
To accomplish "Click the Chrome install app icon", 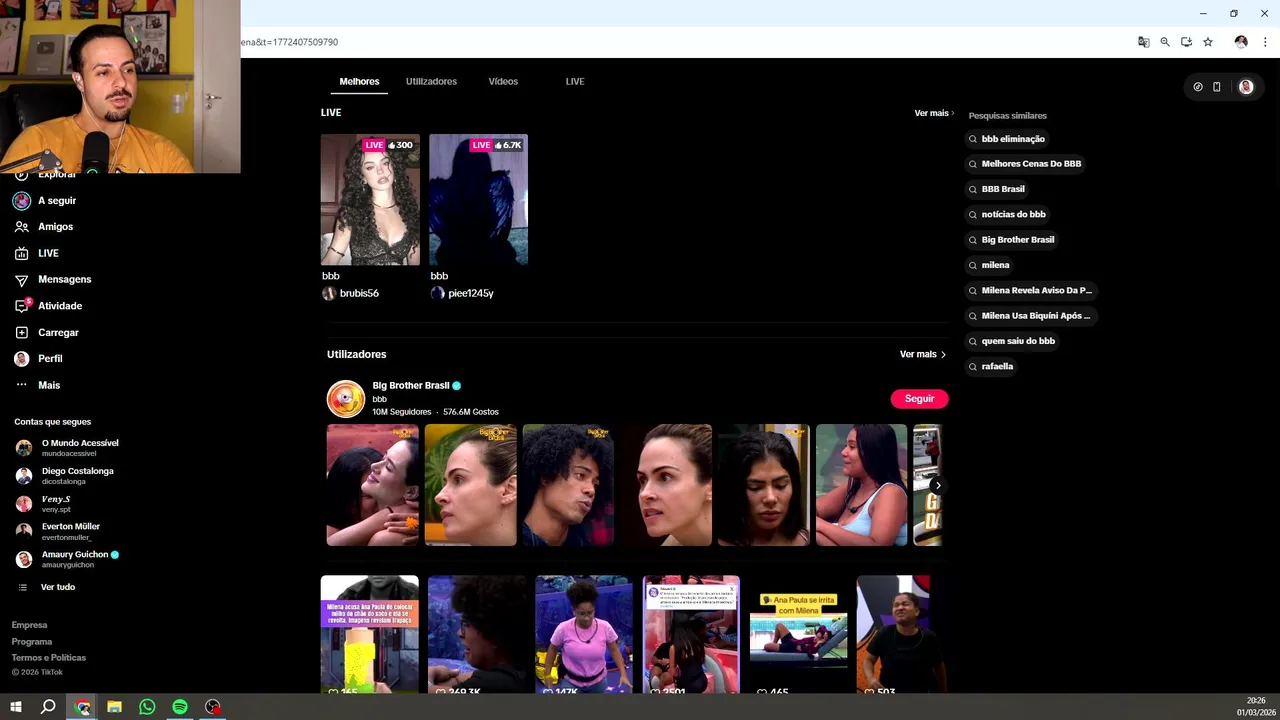I will pyautogui.click(x=1186, y=42).
